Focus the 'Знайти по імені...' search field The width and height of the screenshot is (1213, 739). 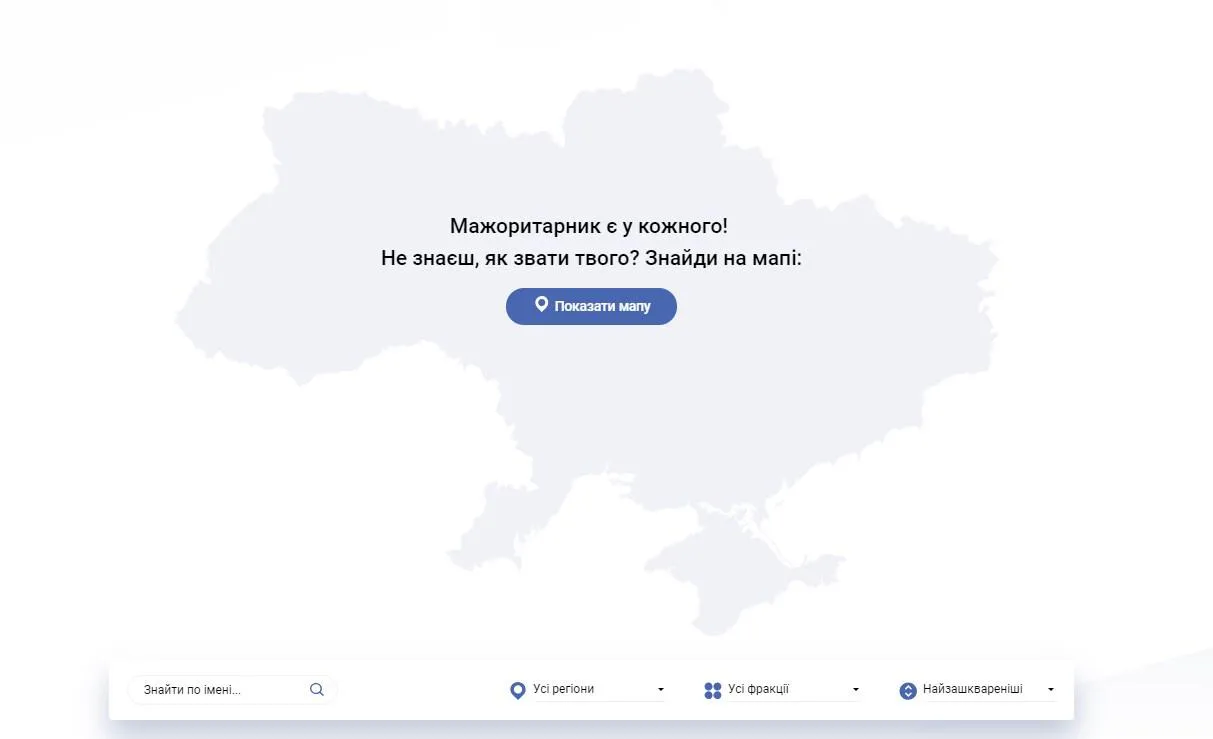(220, 689)
